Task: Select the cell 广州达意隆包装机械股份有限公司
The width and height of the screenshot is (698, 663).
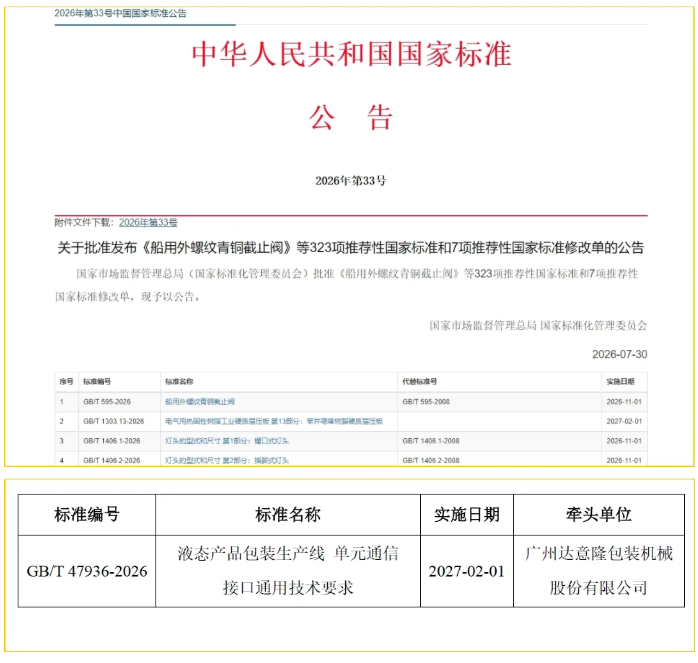Action: click(x=599, y=571)
